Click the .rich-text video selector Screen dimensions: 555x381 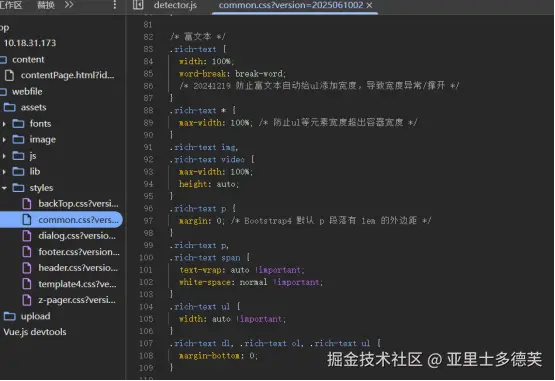point(207,160)
